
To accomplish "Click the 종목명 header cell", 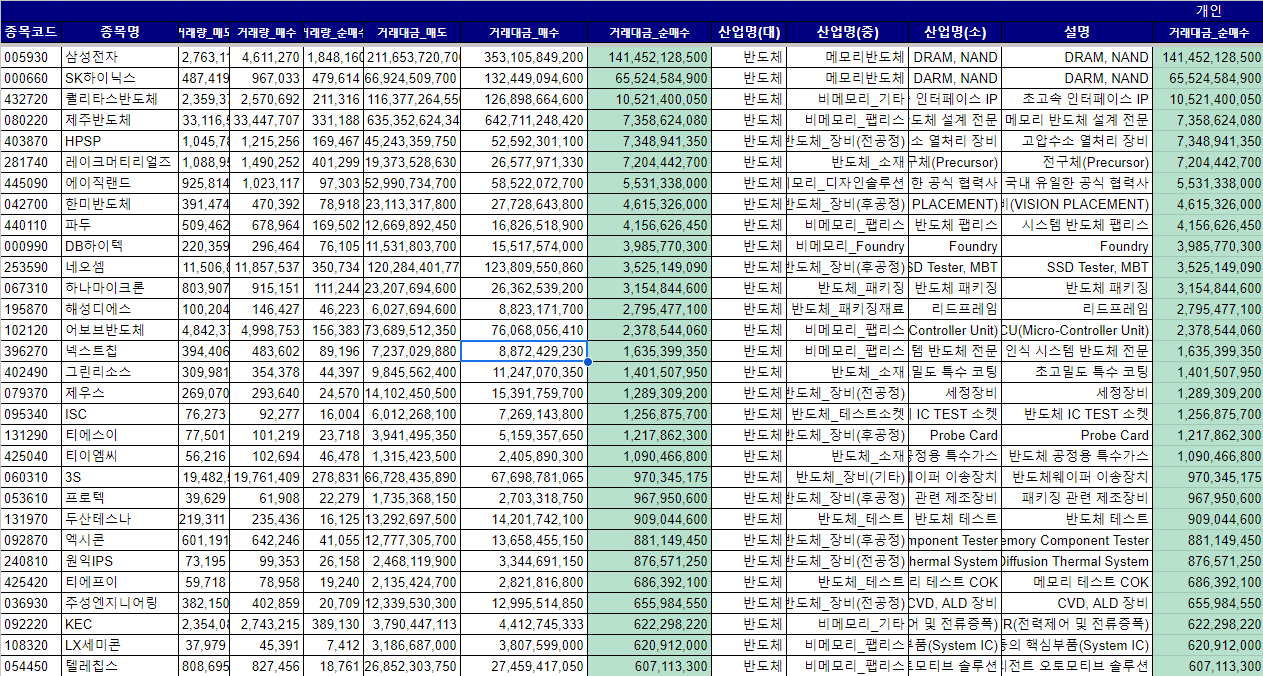I will click(x=120, y=32).
